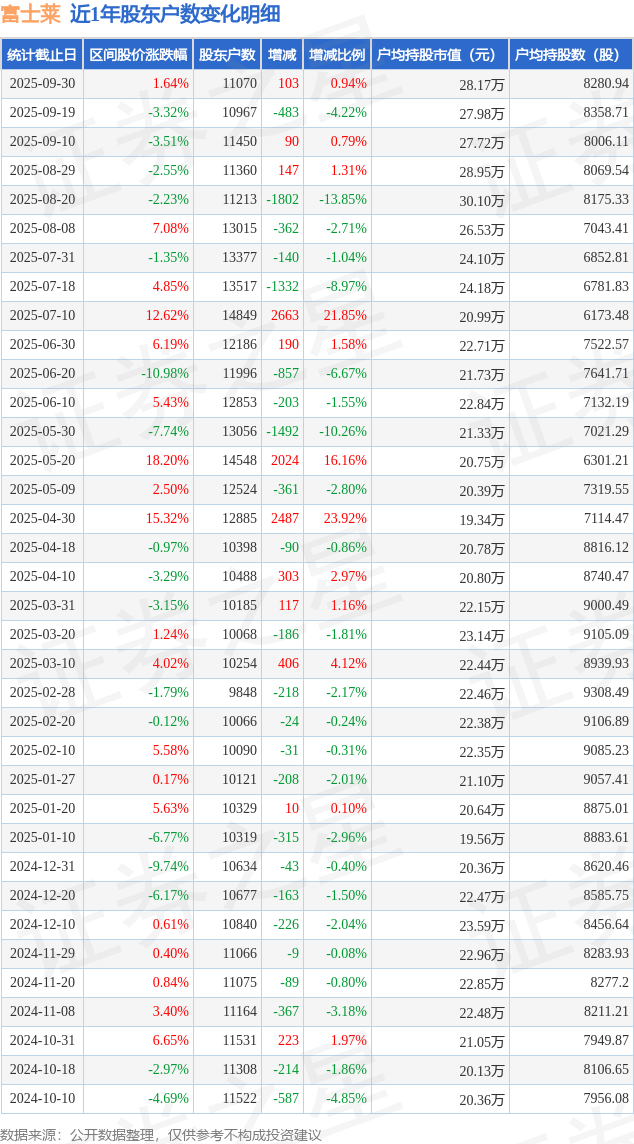Click the 增减比例 column header
Image resolution: width=634 pixels, height=1144 pixels.
337,55
